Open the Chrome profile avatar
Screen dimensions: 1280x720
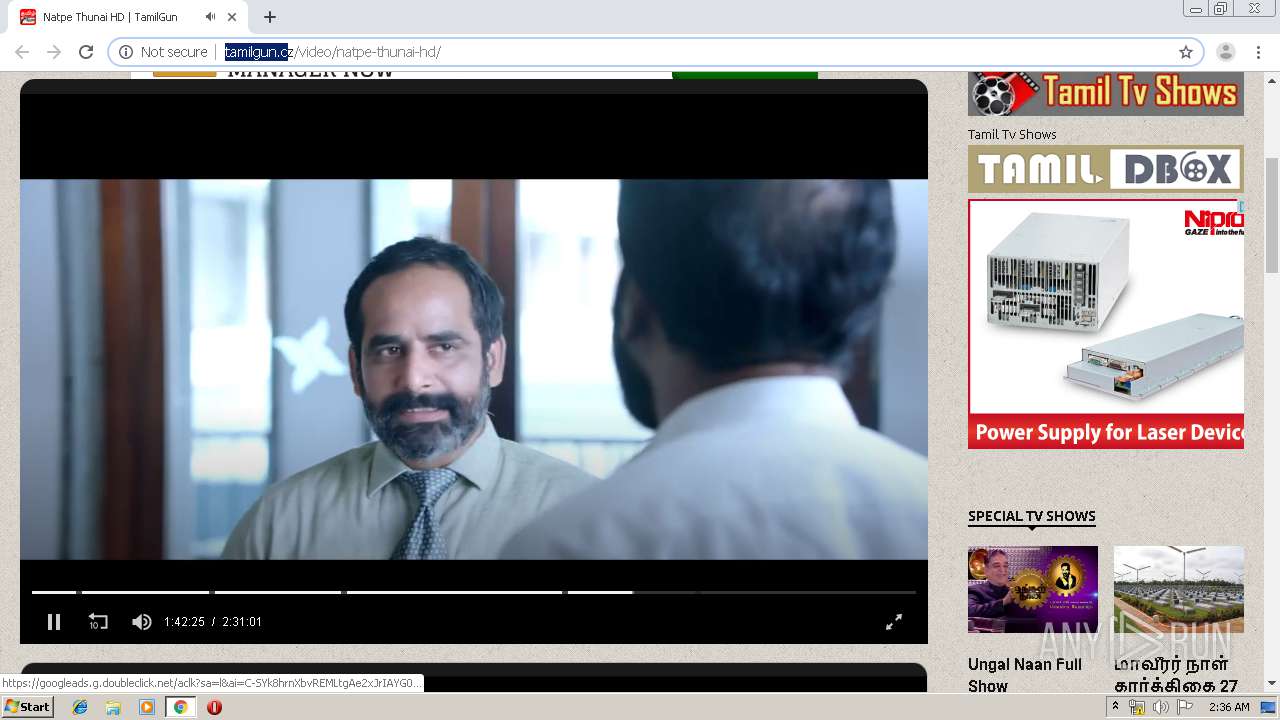click(x=1226, y=52)
